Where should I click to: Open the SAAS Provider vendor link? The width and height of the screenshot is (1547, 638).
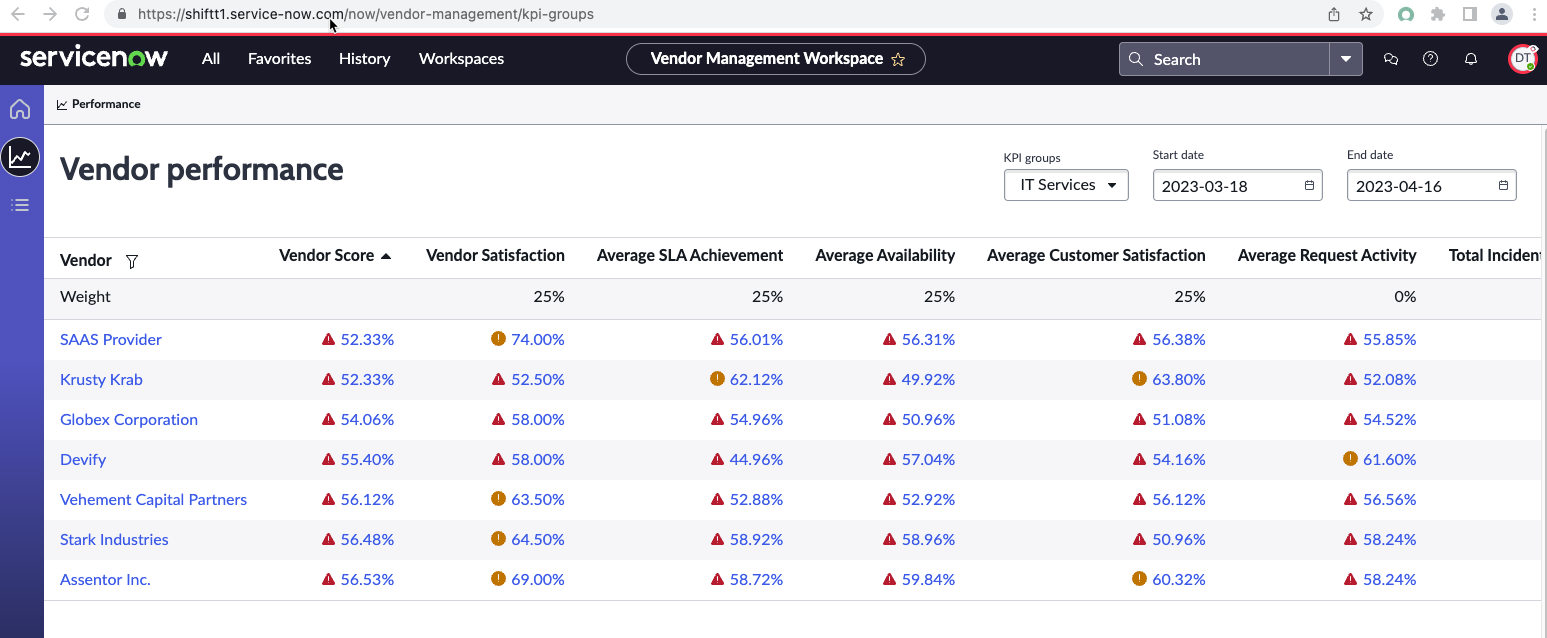pyautogui.click(x=111, y=340)
